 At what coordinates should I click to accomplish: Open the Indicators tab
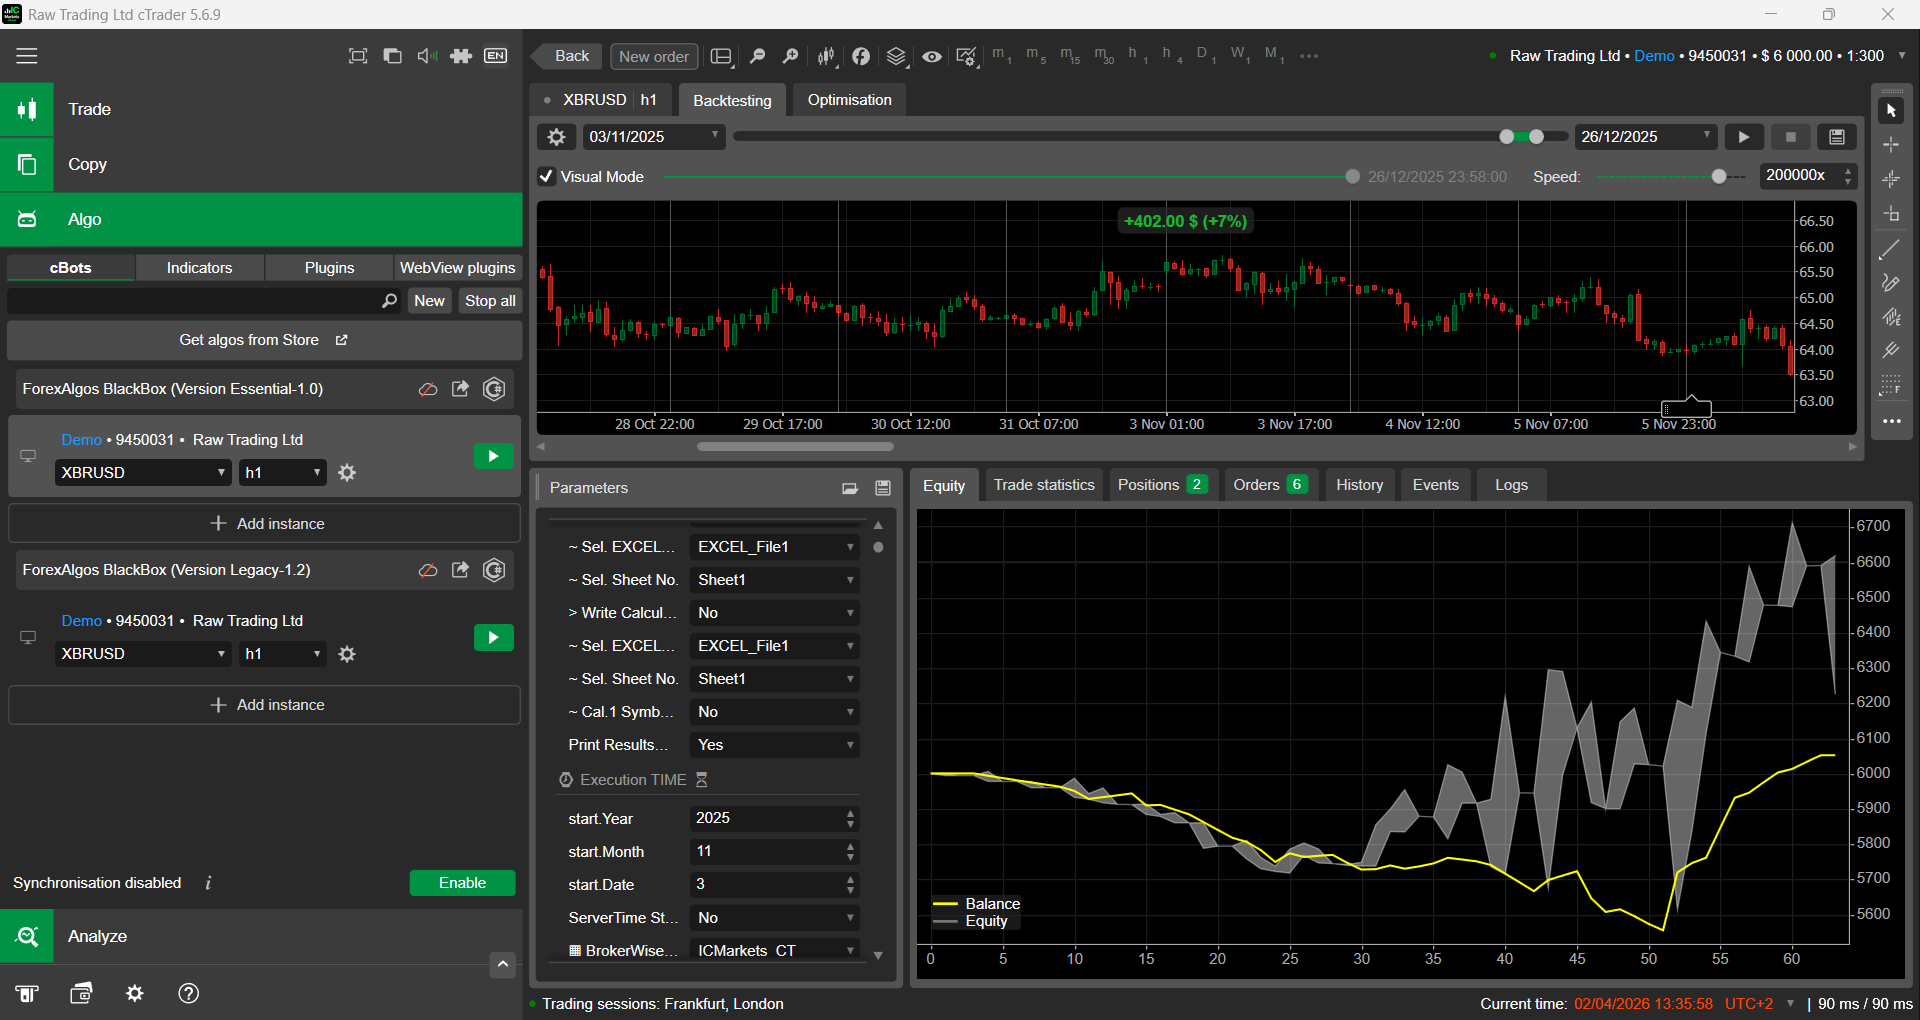click(199, 268)
